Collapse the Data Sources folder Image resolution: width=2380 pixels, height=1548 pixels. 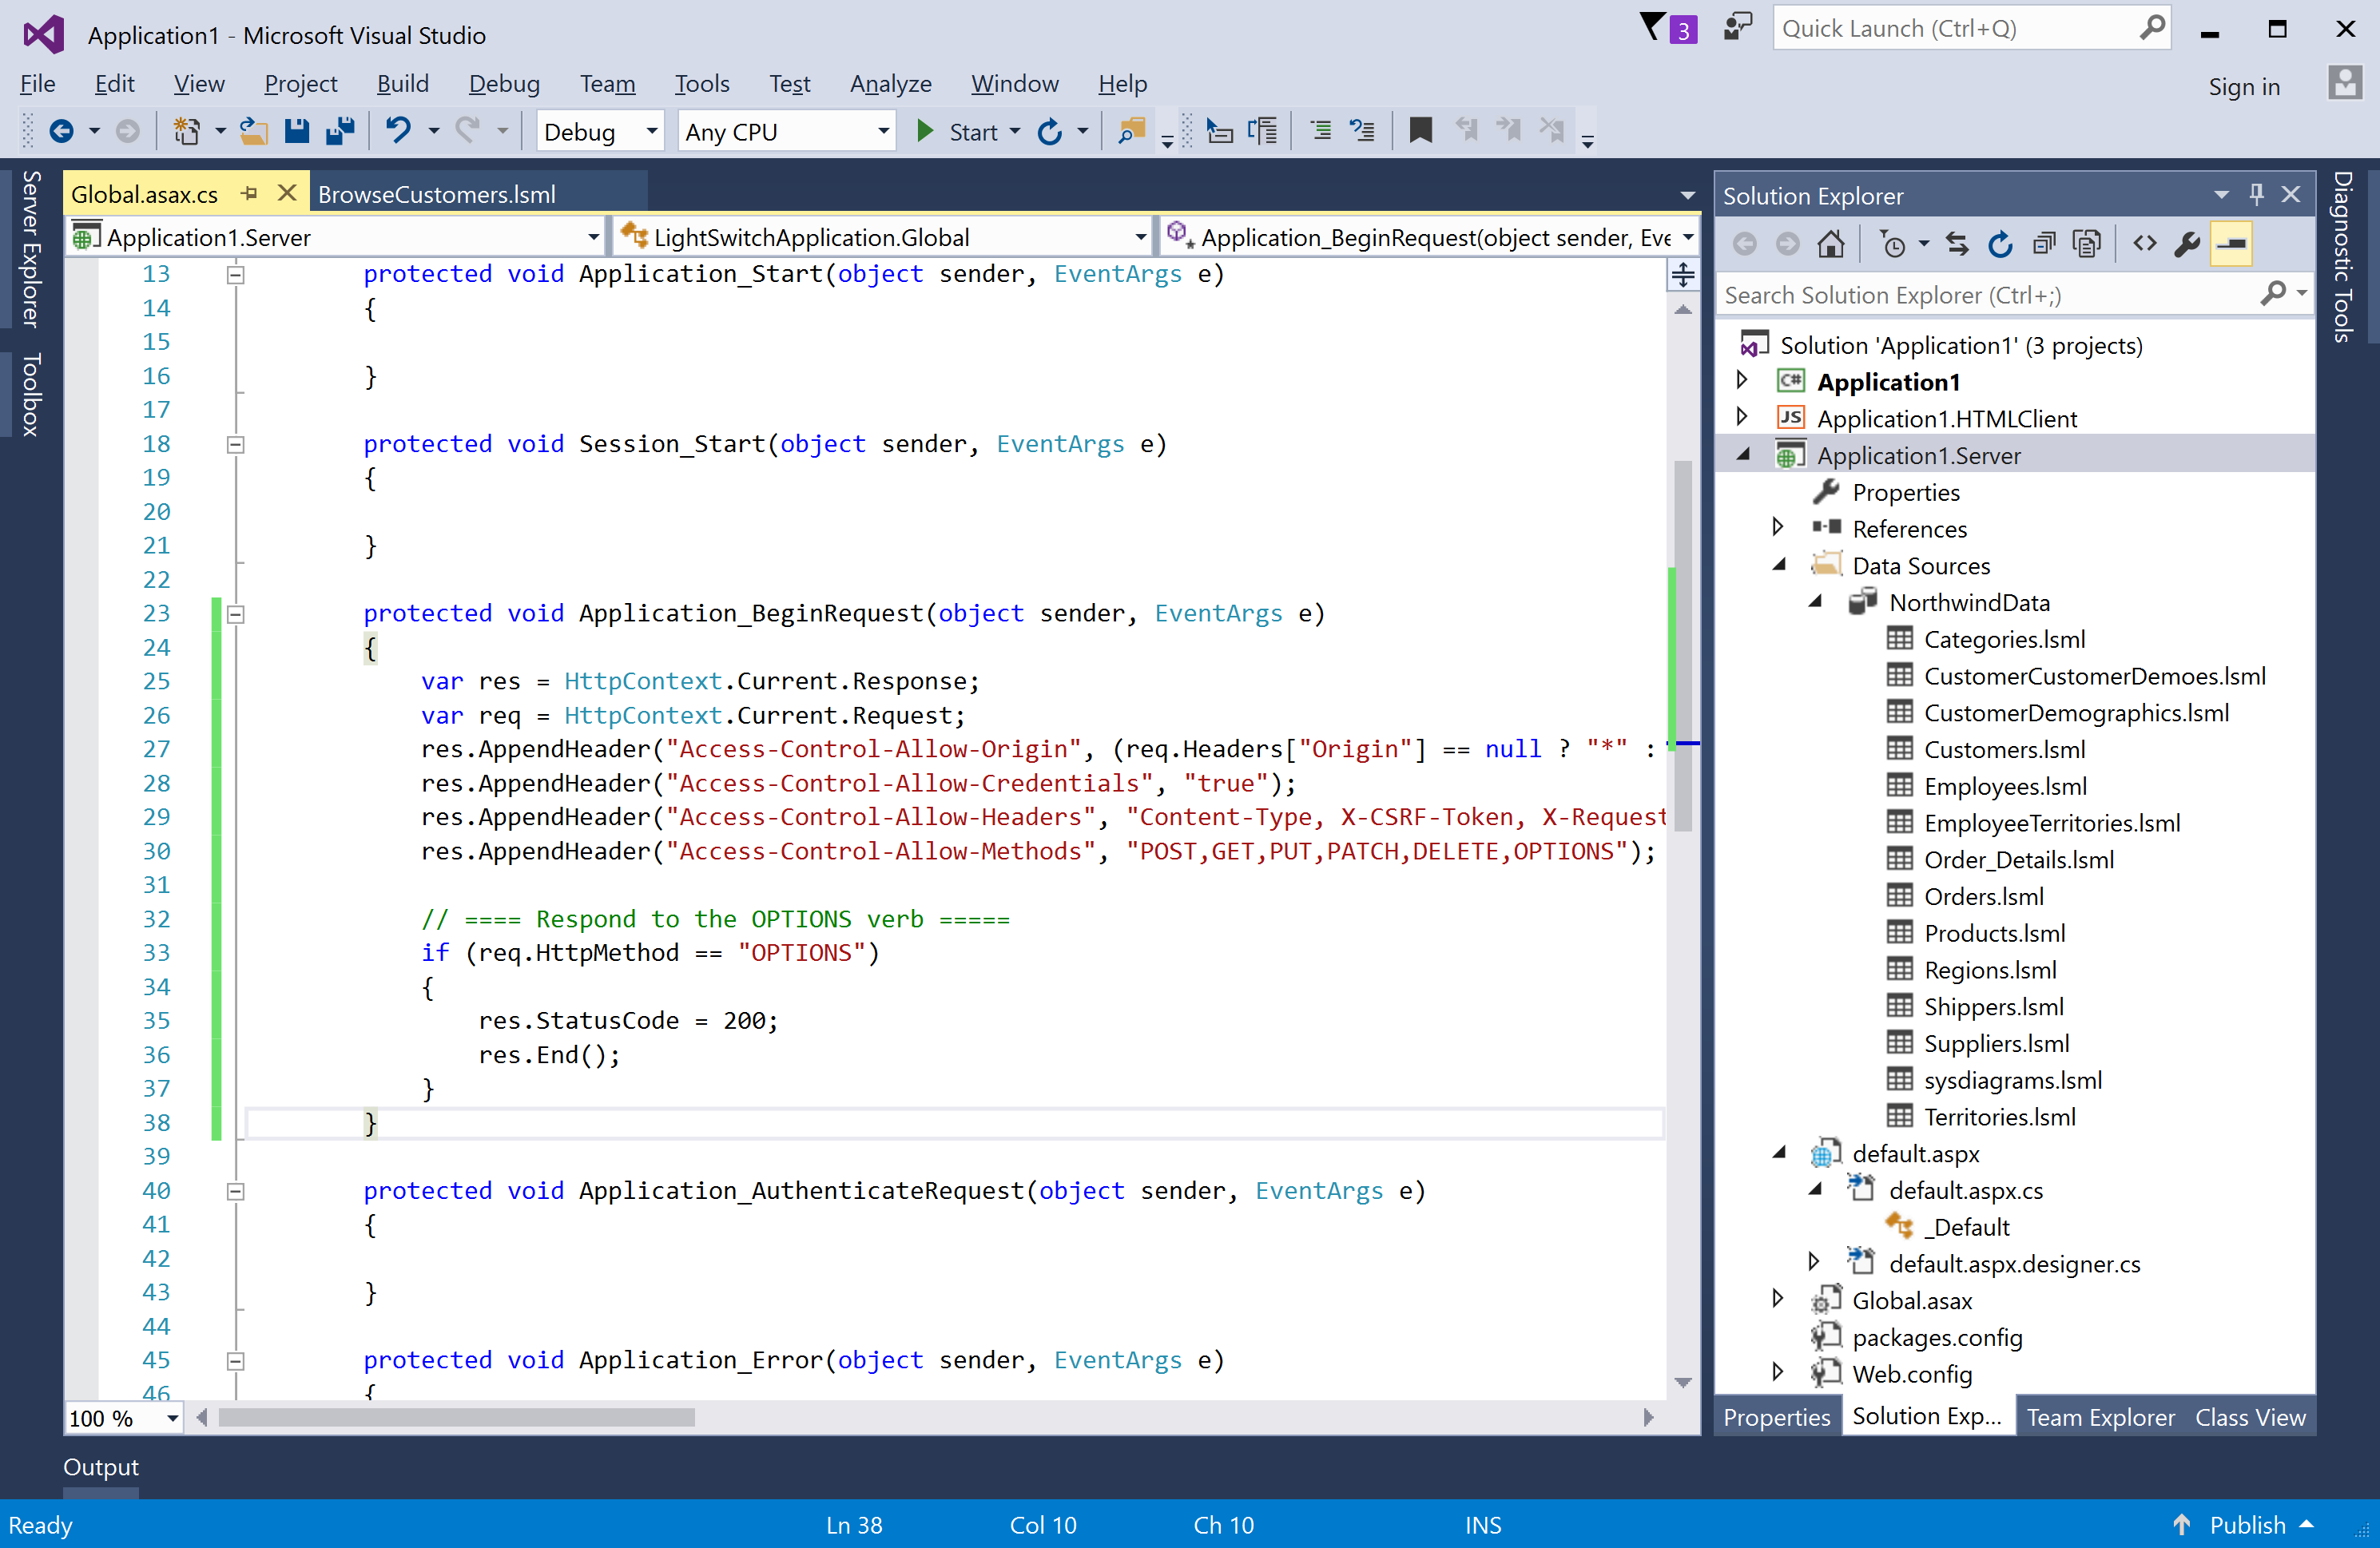(1779, 565)
